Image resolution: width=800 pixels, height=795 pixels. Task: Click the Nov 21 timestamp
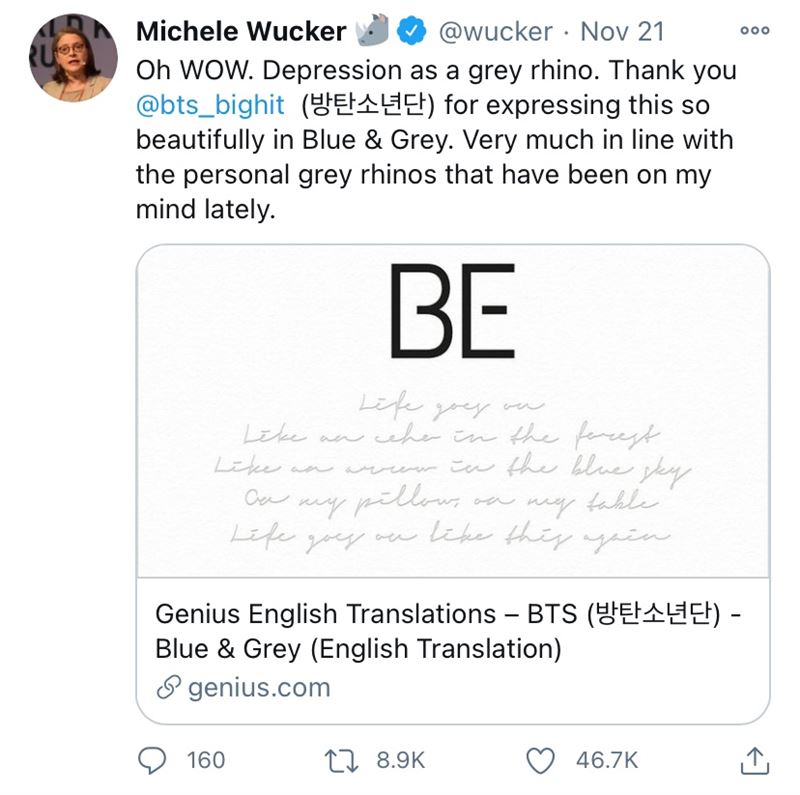coord(622,32)
